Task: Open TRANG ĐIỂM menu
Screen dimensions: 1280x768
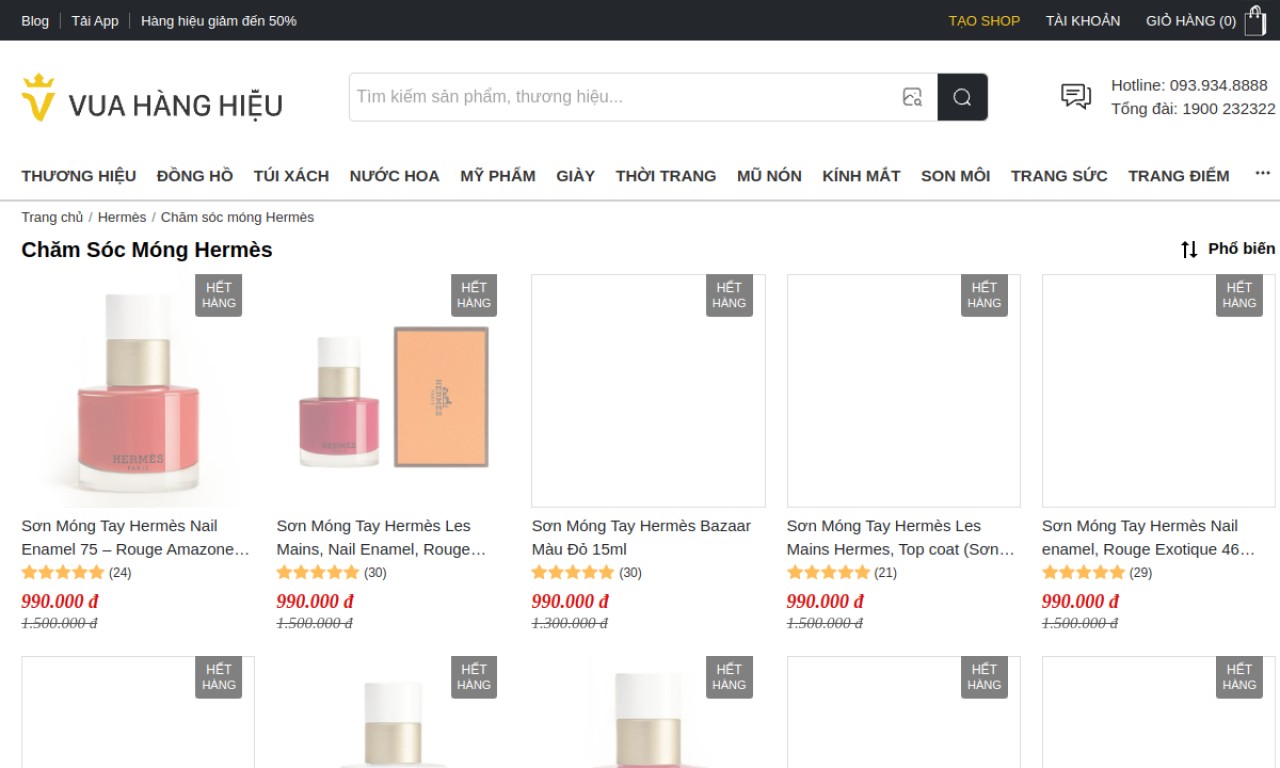Action: click(1179, 175)
